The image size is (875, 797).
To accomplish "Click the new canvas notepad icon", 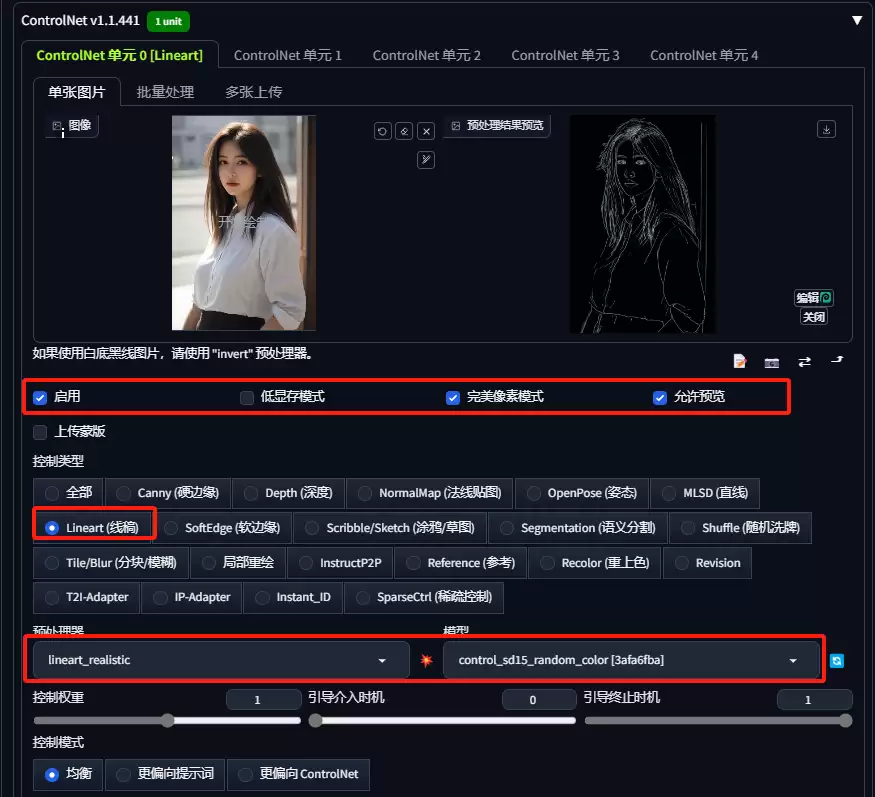I will click(739, 362).
